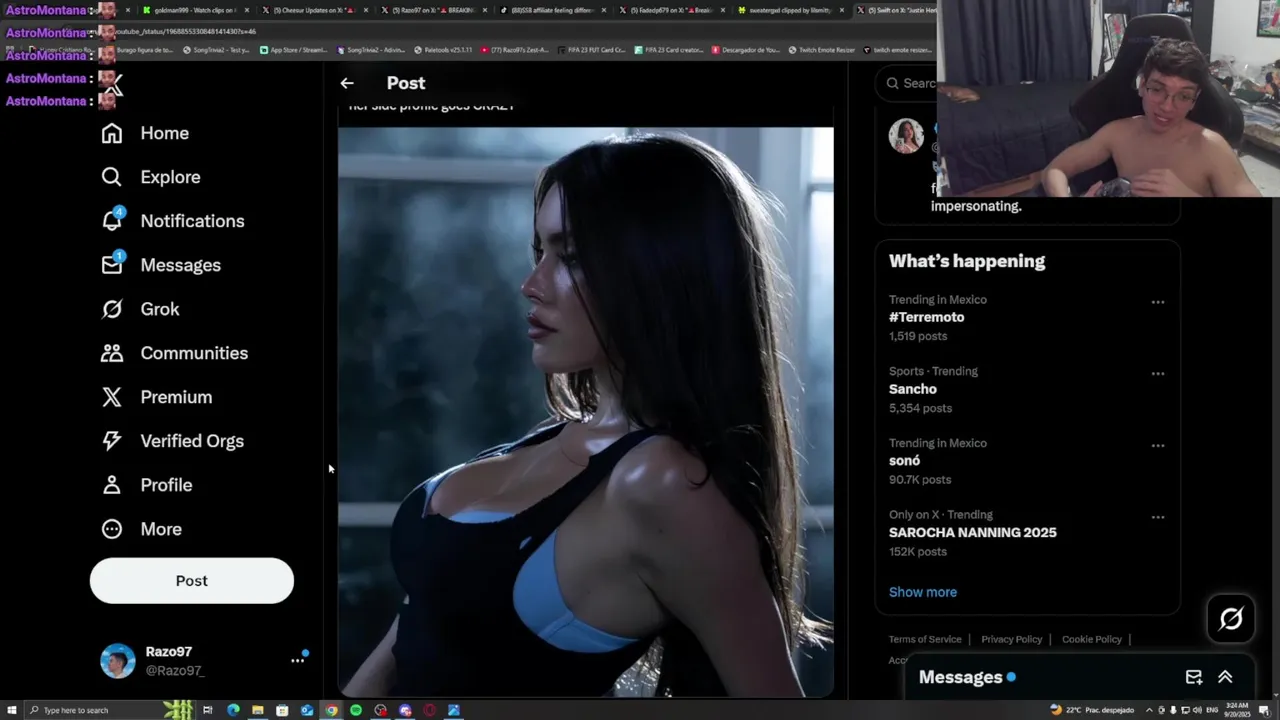Open options dots for SAROCHA NANNING
This screenshot has width=1280, height=720.
[1157, 518]
